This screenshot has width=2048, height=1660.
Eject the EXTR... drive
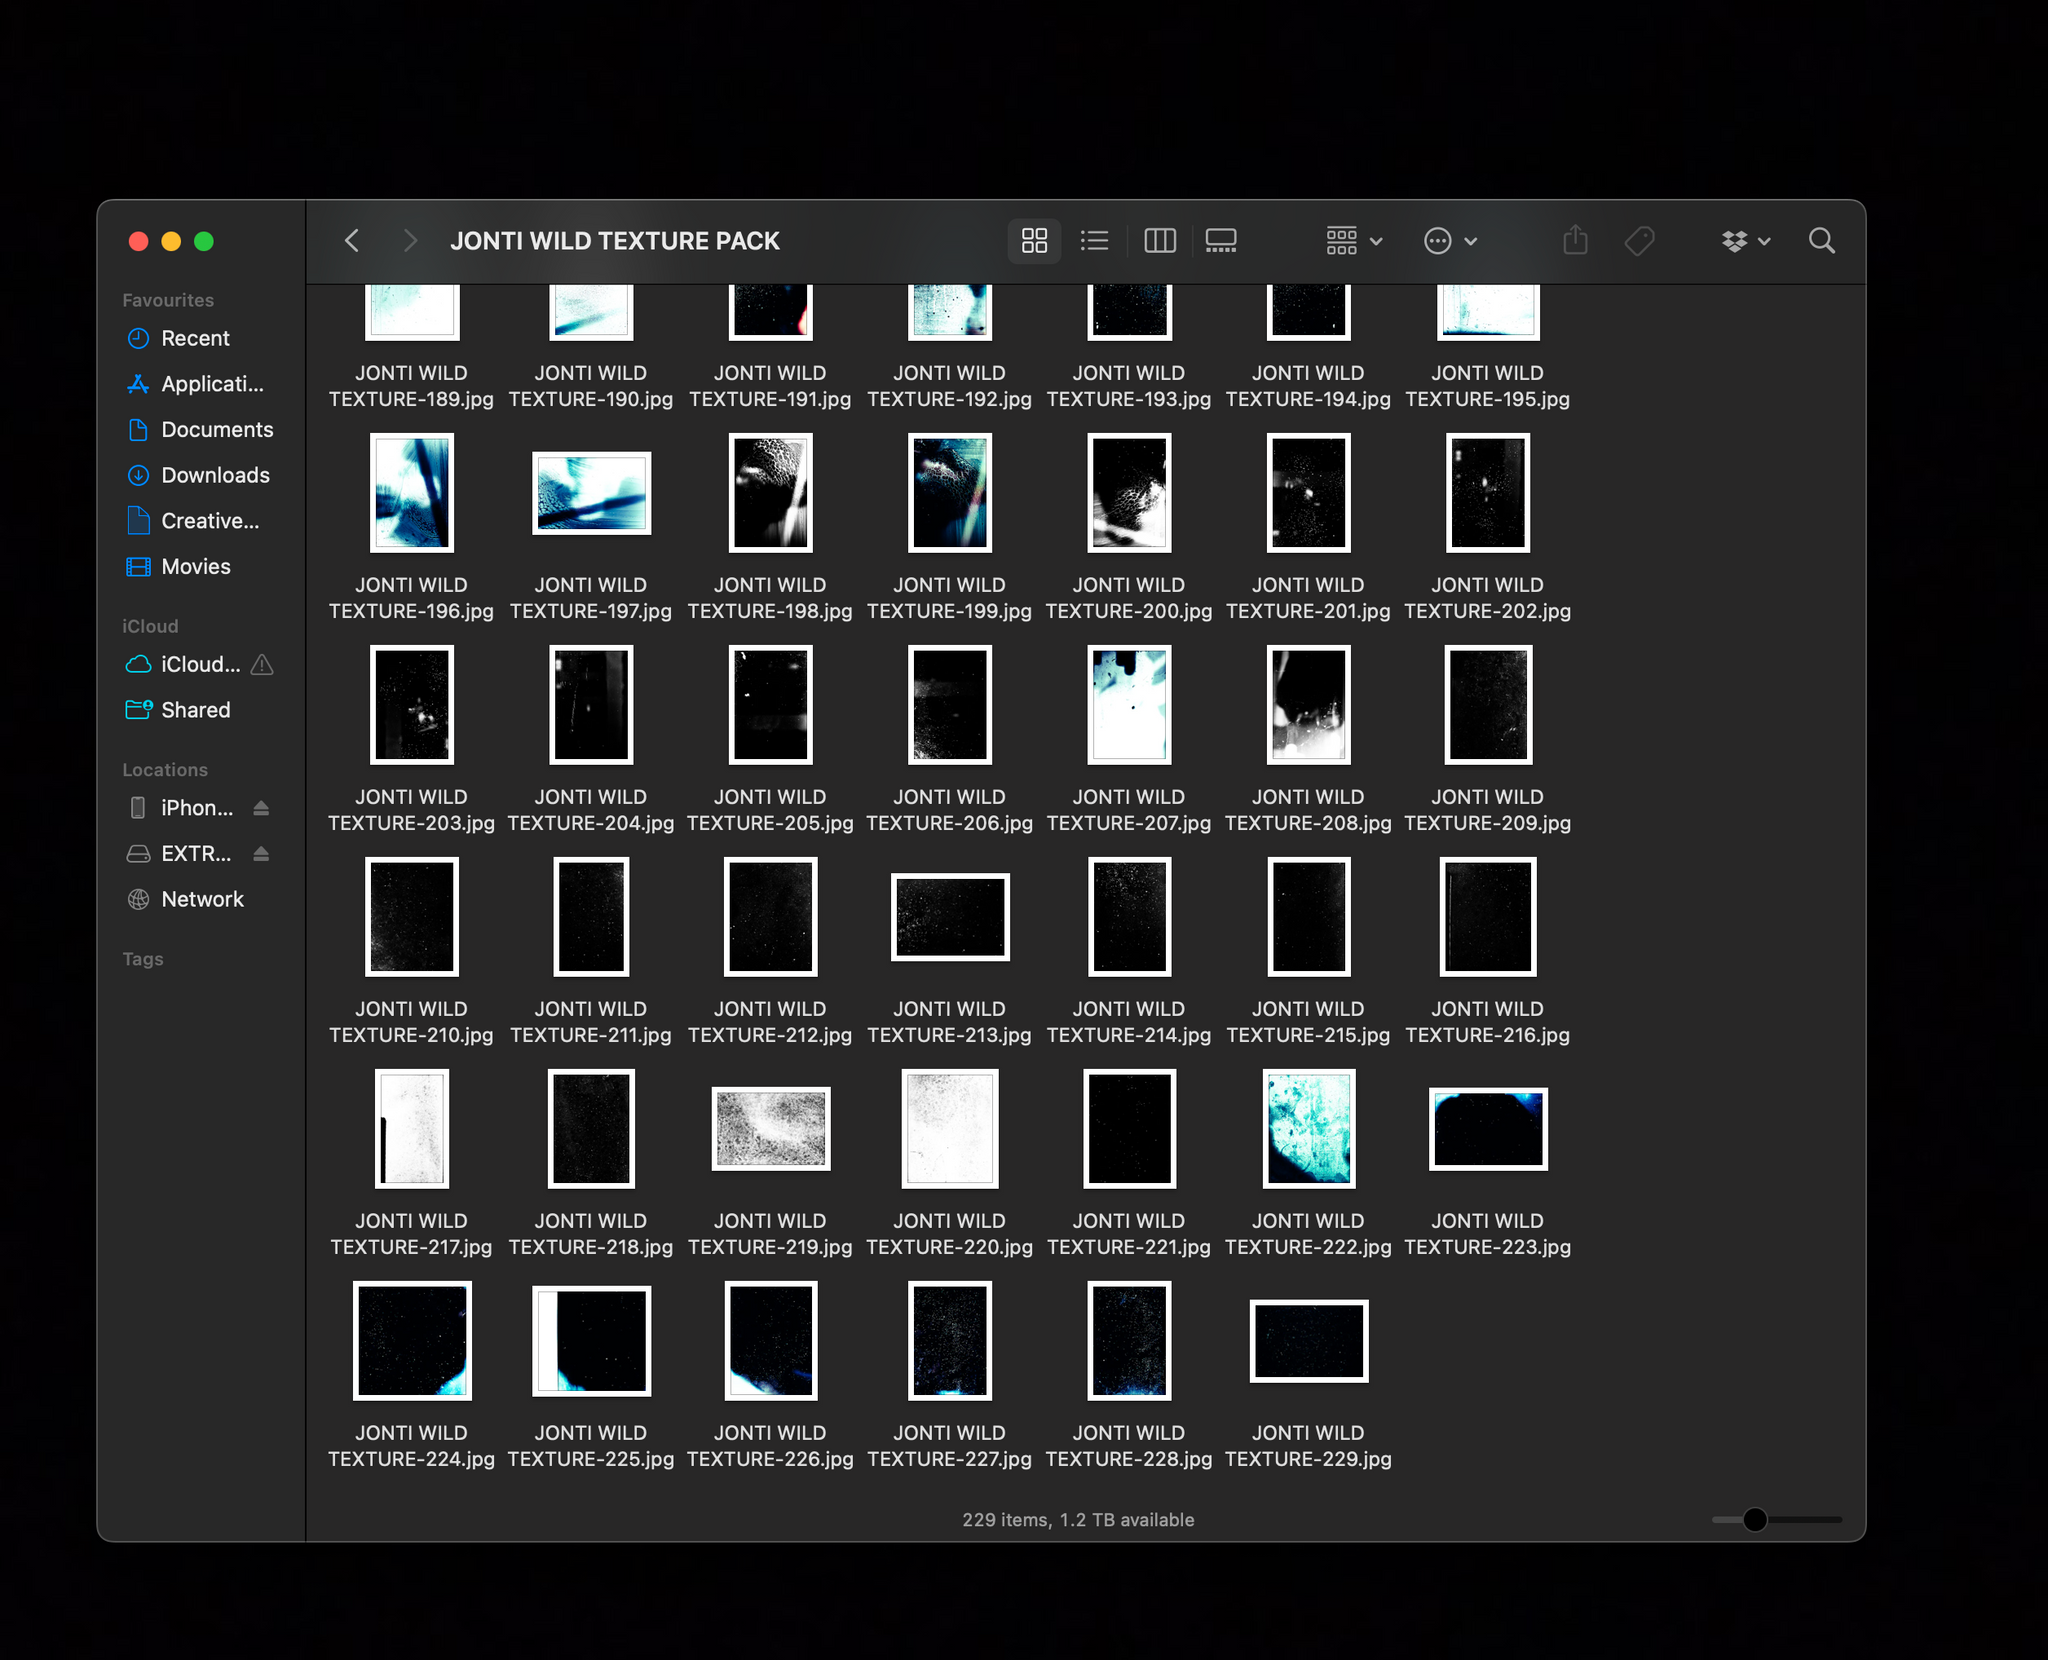[x=261, y=854]
